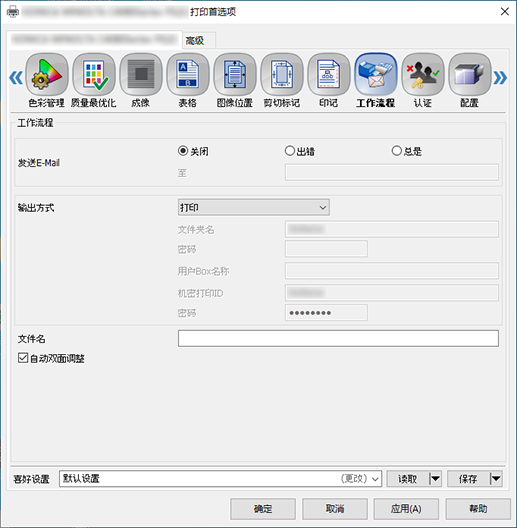The height and width of the screenshot is (528, 517).
Task: Click the left double-chevron scroll arrow
Action: [x=16, y=78]
